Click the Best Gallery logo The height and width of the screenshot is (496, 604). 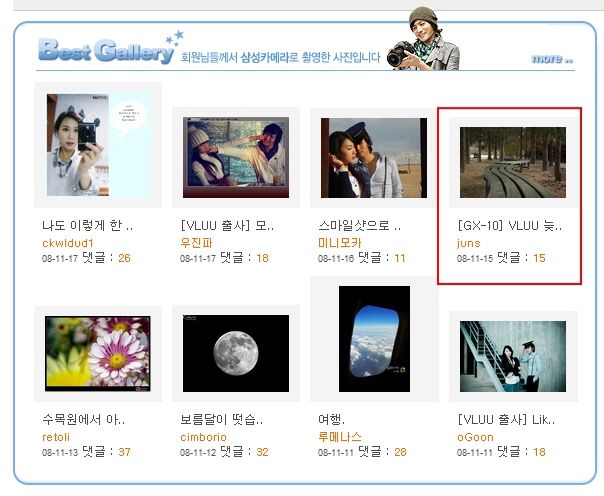tap(111, 49)
